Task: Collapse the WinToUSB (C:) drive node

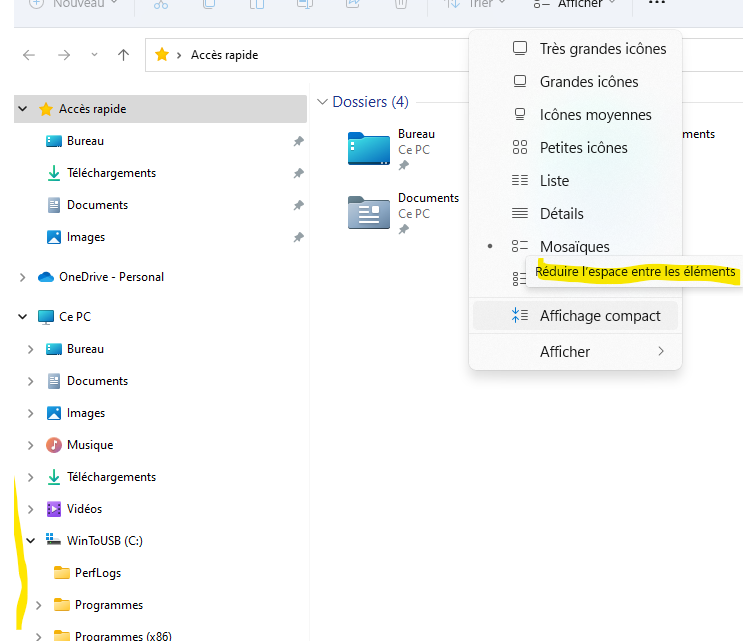Action: (x=30, y=541)
